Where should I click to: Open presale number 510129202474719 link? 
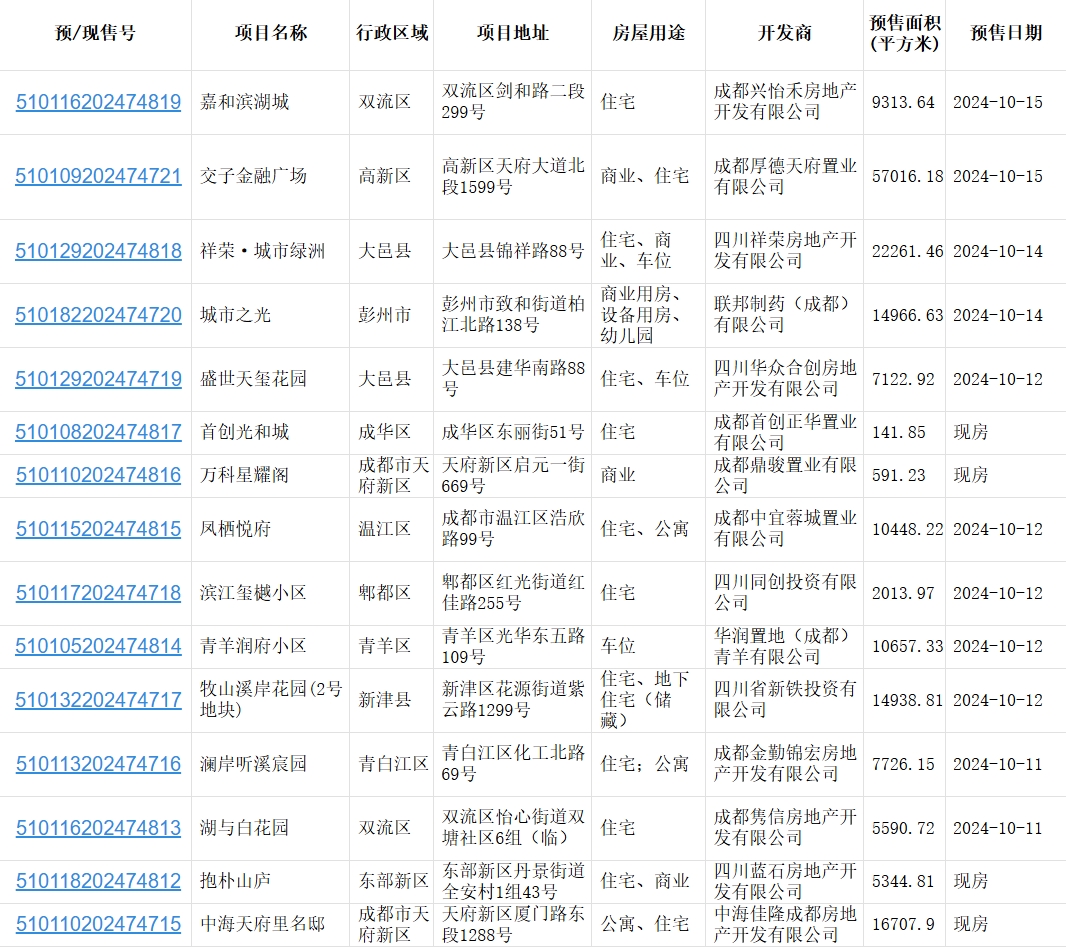coord(99,379)
